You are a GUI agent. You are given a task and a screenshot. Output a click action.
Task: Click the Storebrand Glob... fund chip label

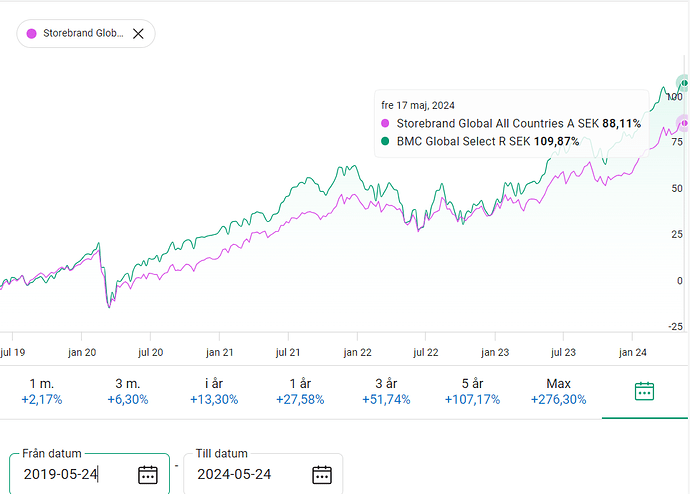pyautogui.click(x=83, y=33)
